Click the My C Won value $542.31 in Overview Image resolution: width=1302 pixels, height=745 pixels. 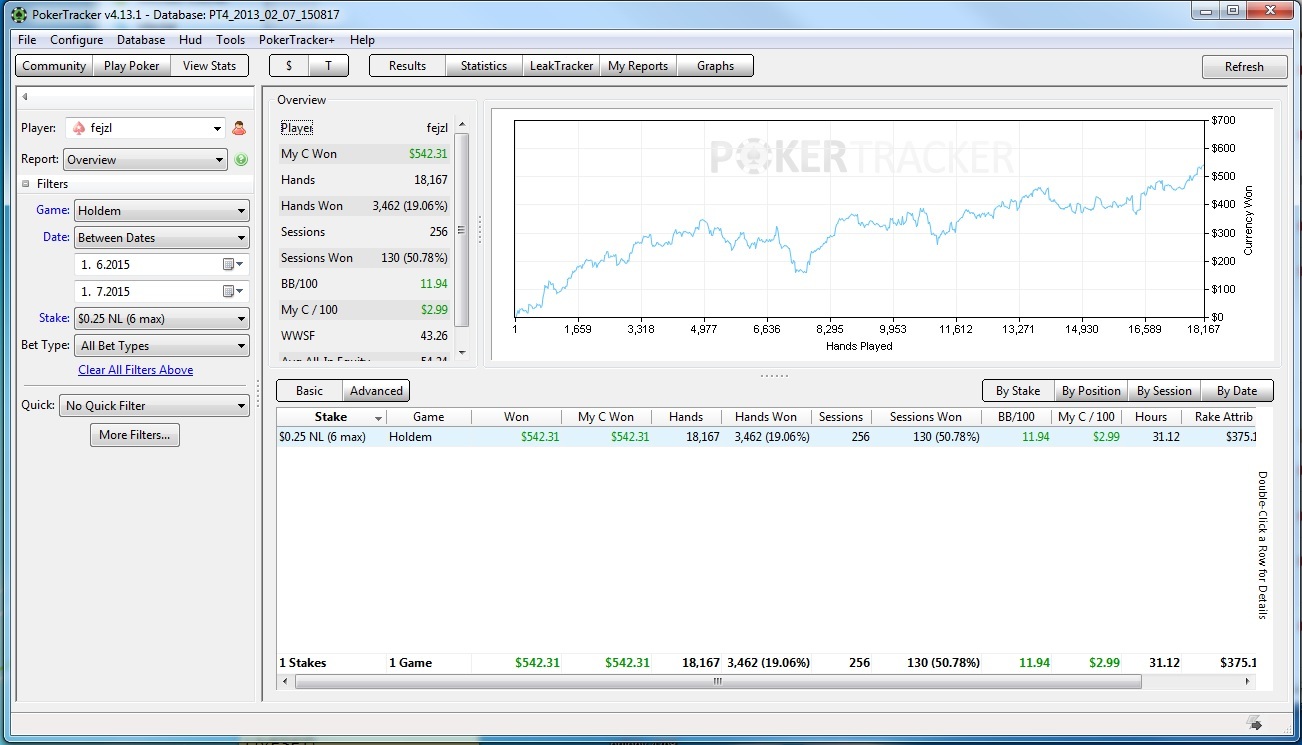(428, 154)
